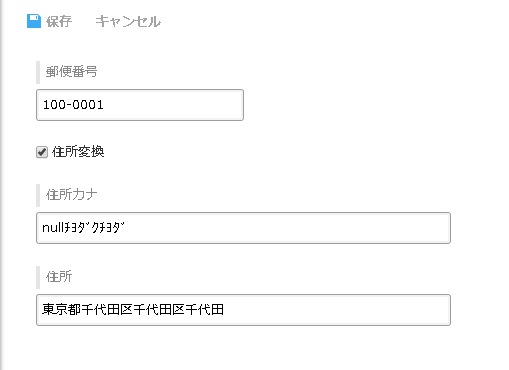Toggle the 住所変換 checkbox
This screenshot has width=509, height=370.
point(42,152)
